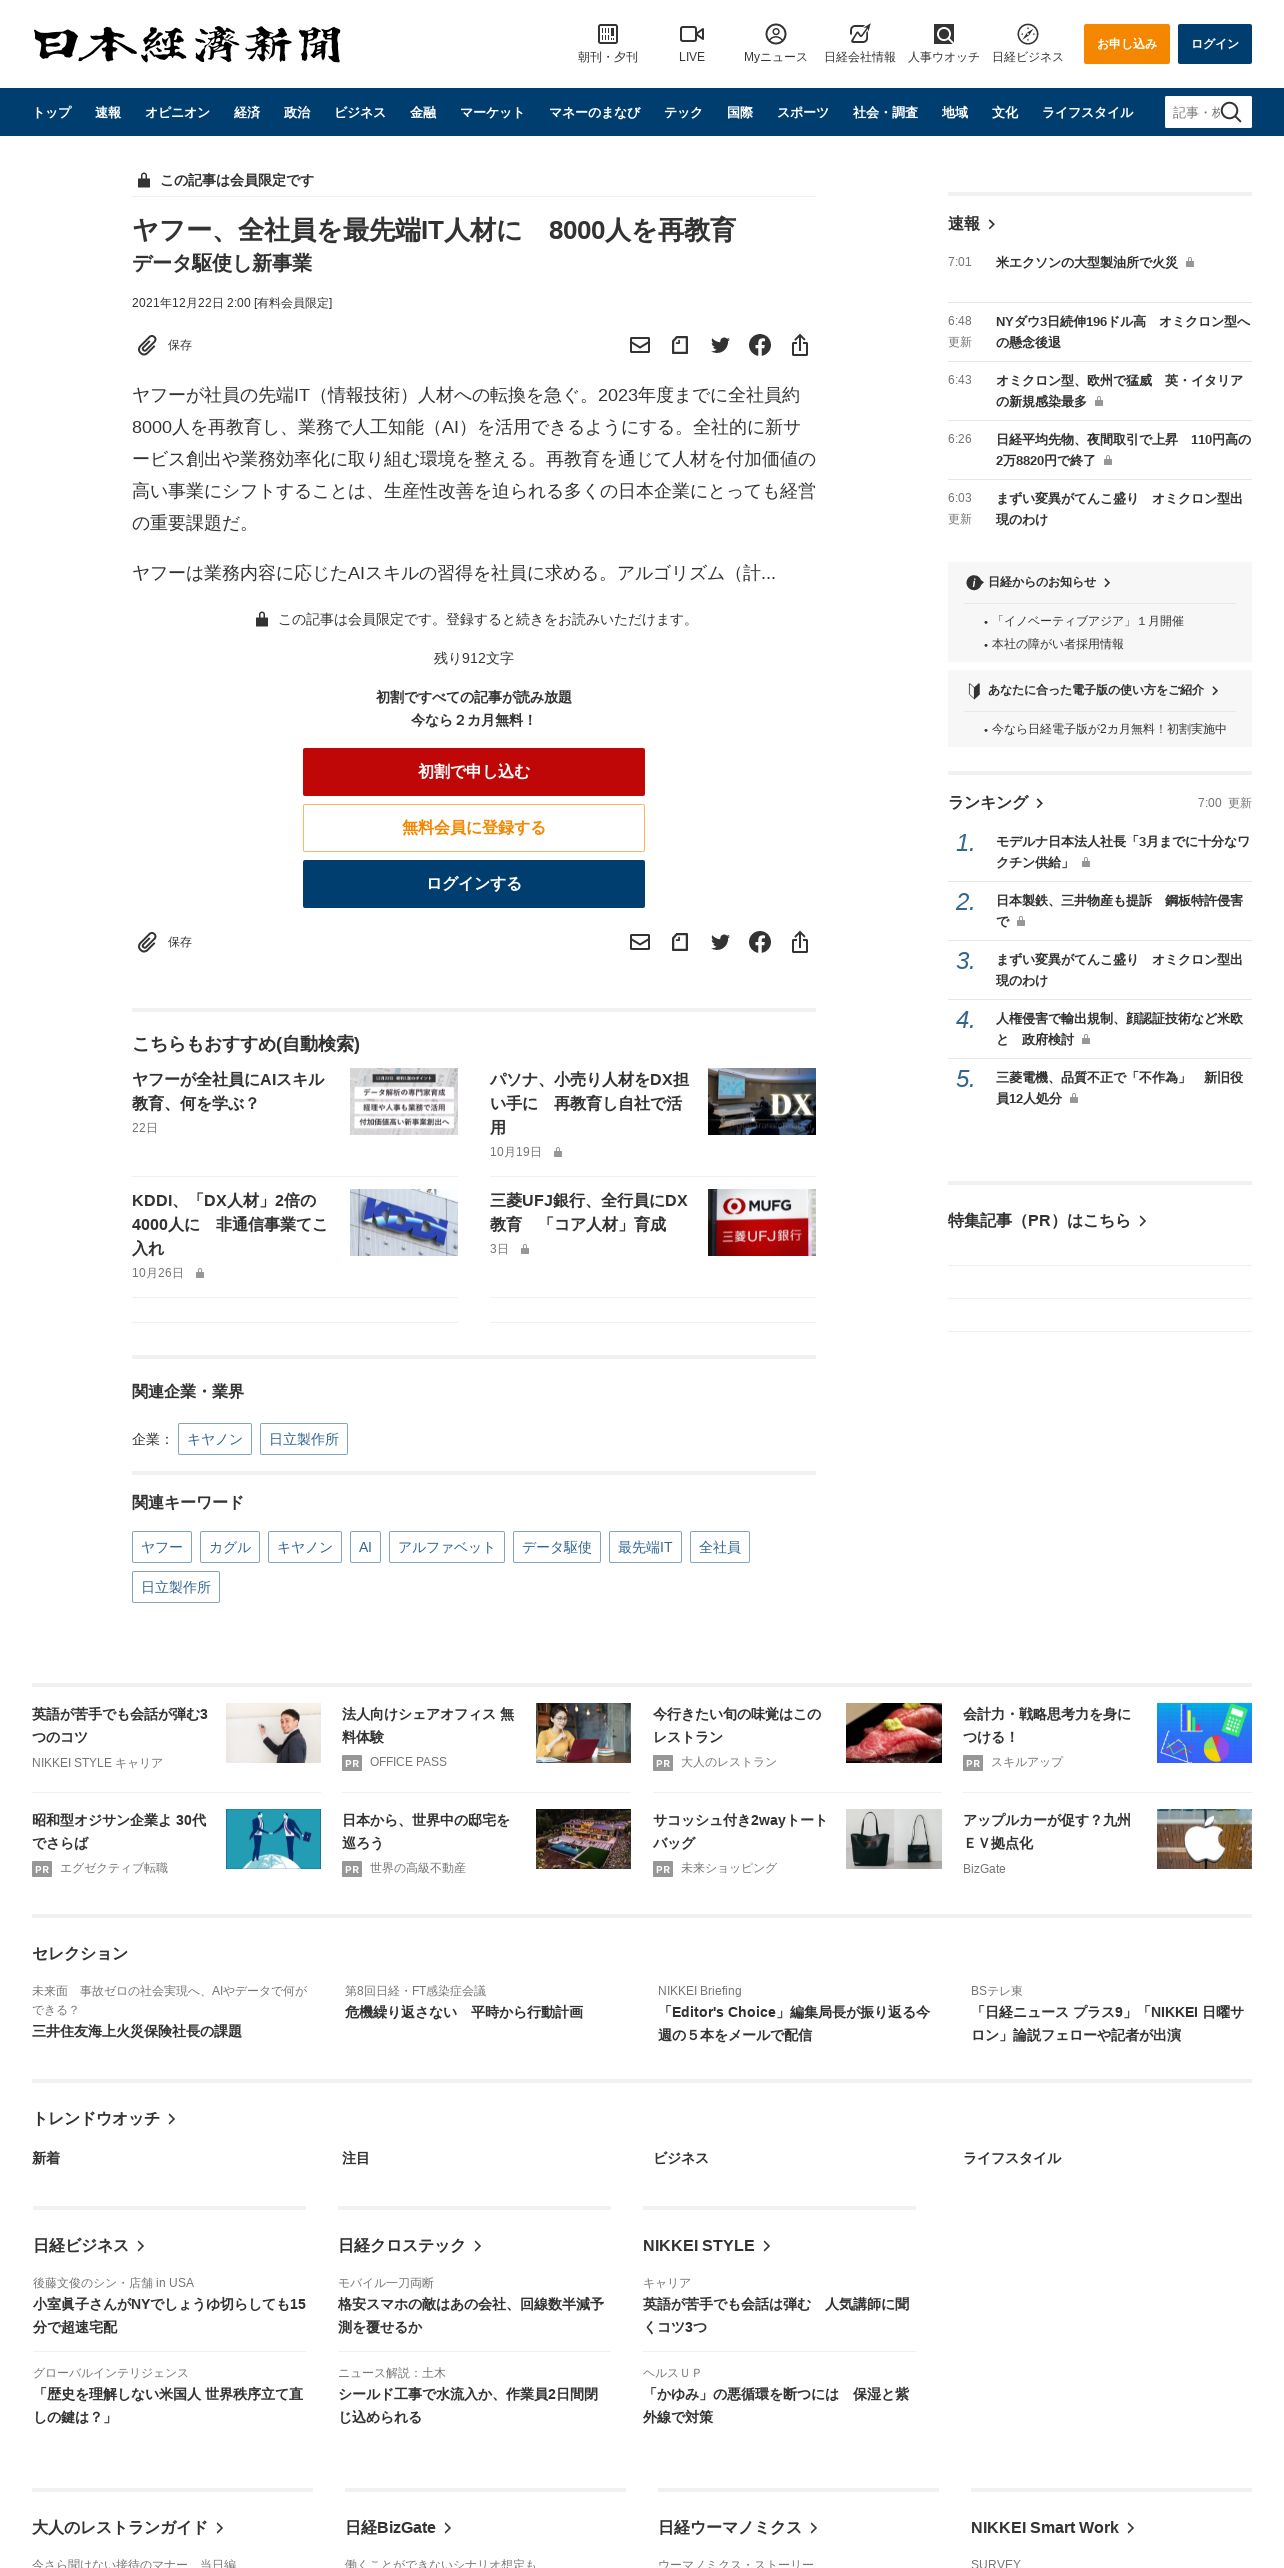Share on Twitter, top icon row
The height and width of the screenshot is (2568, 1284).
720,345
